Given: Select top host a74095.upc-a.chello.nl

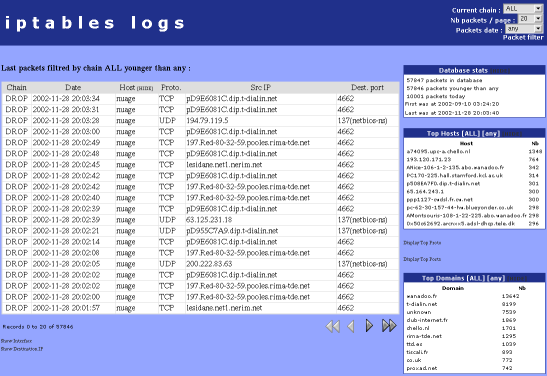Looking at the screenshot, I should tap(439, 152).
